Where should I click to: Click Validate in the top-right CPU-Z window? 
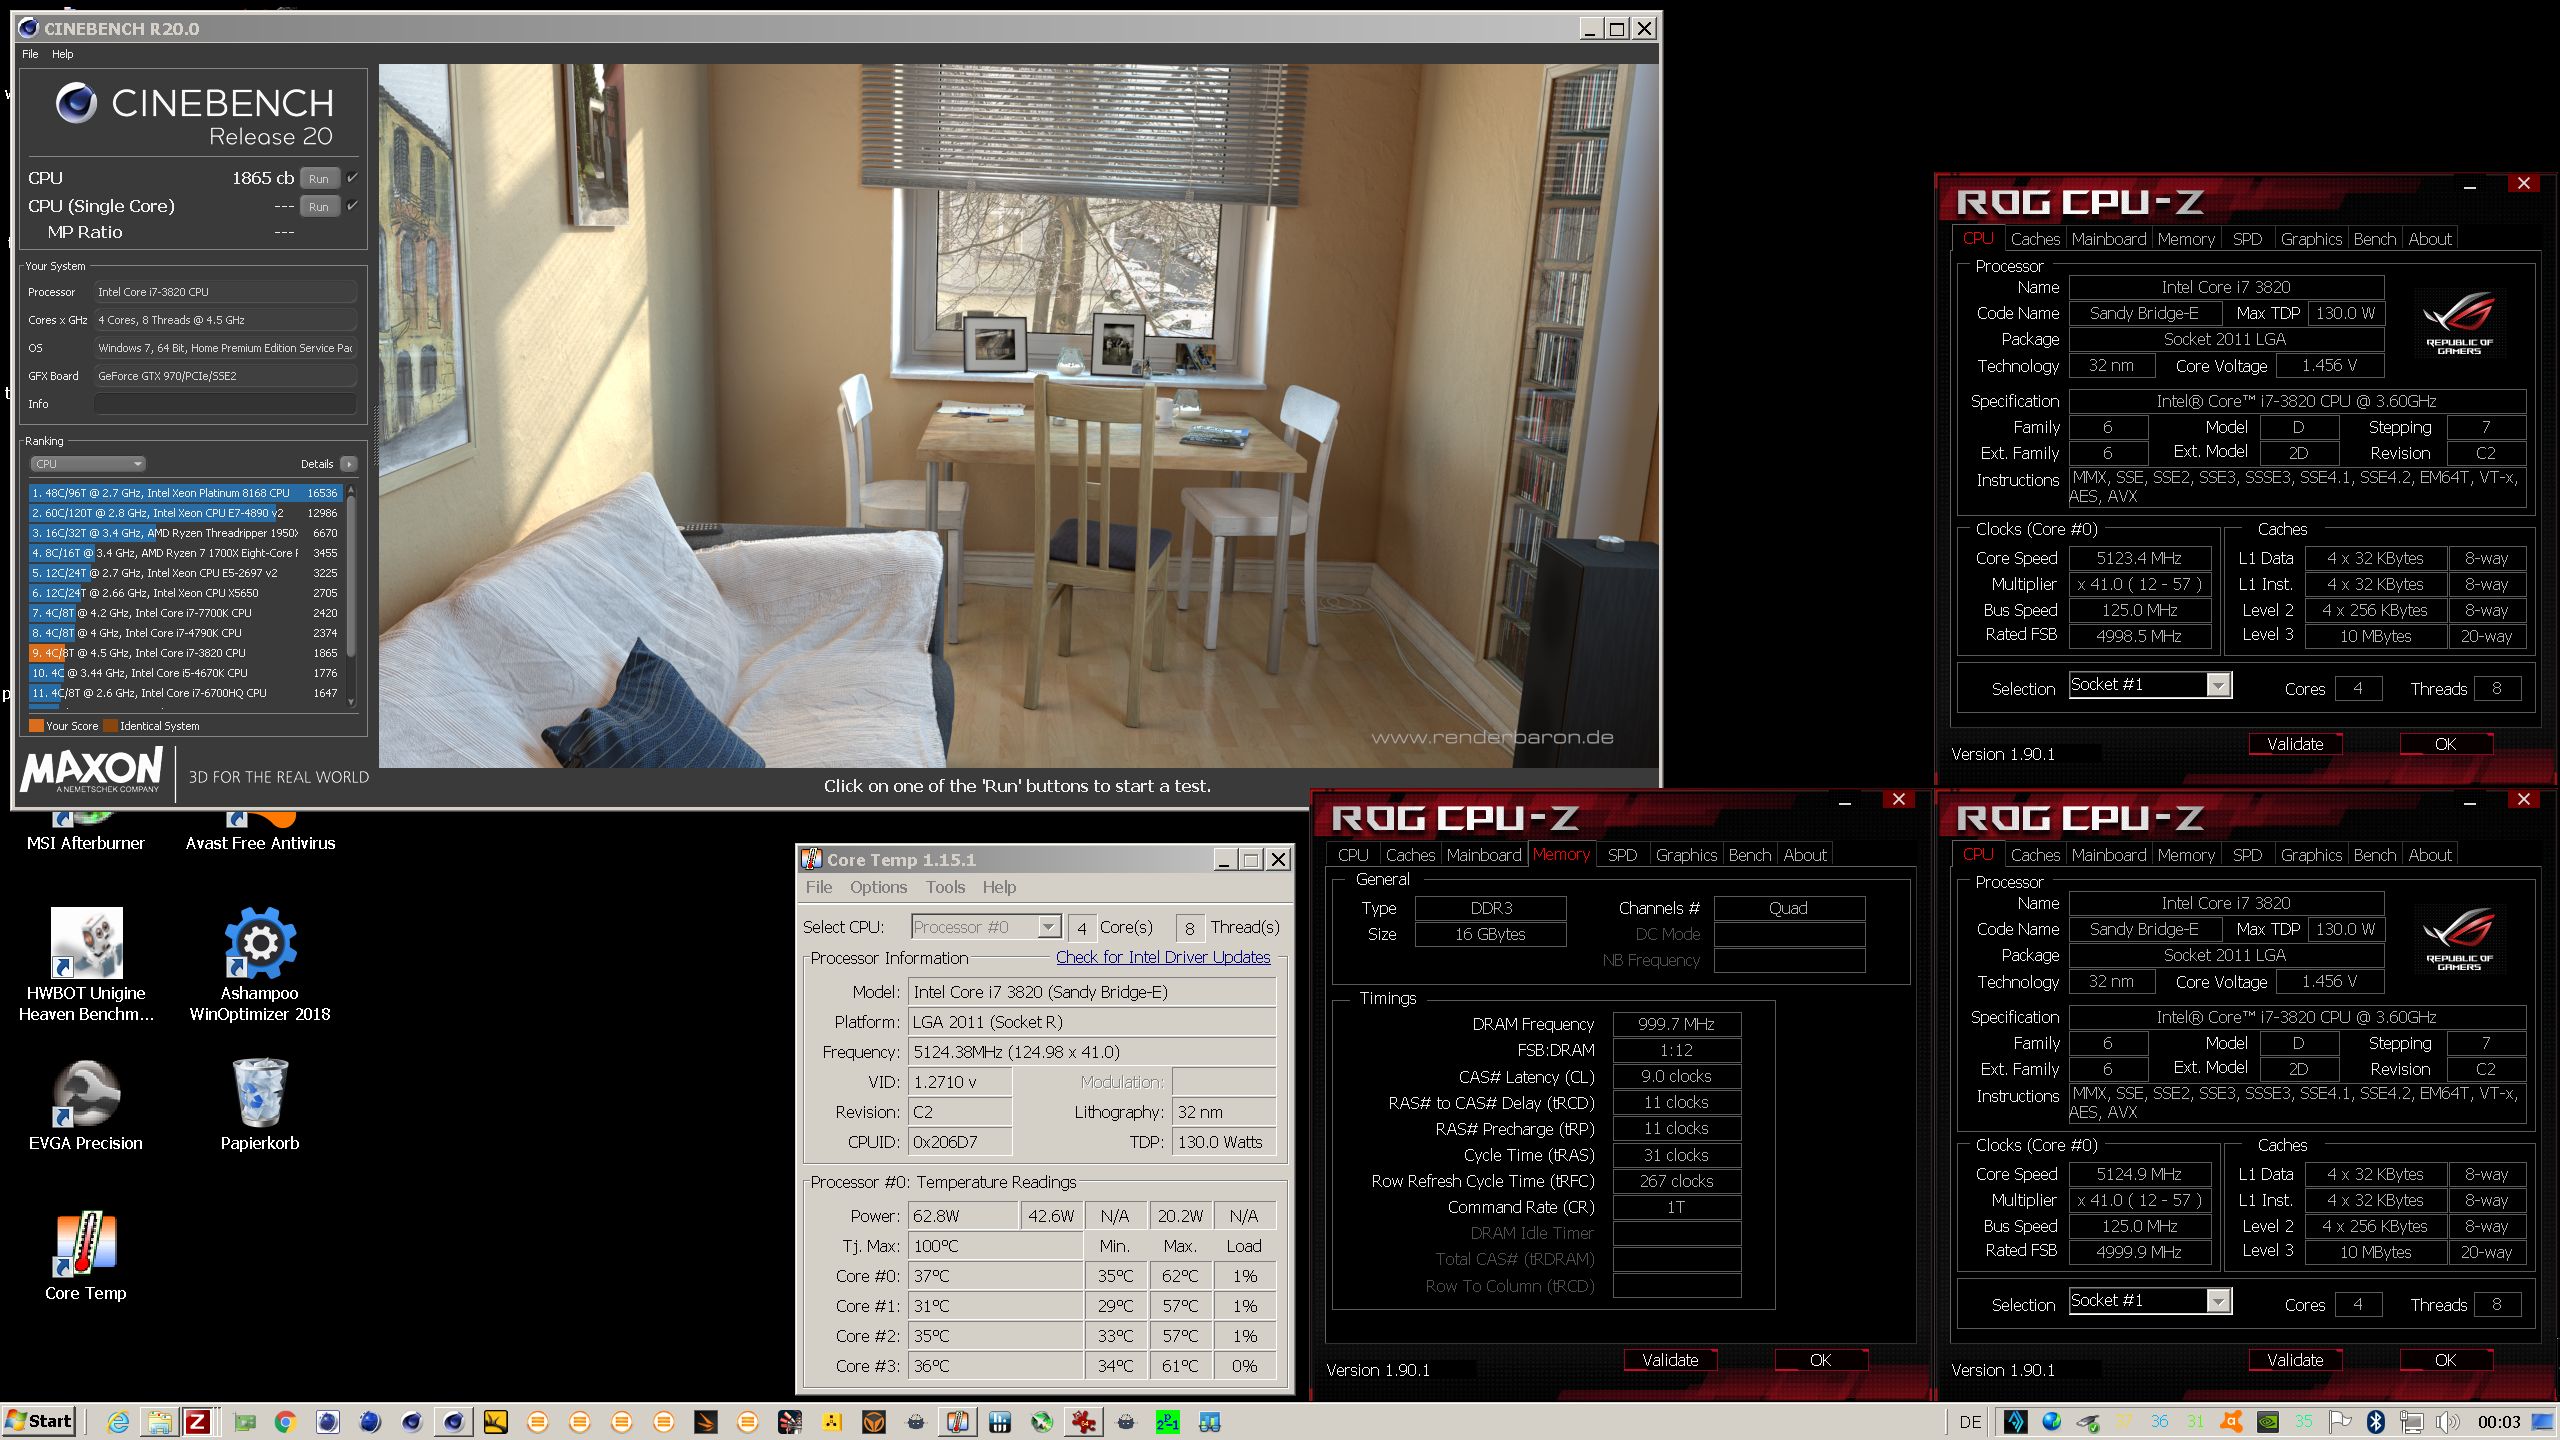tap(2295, 744)
